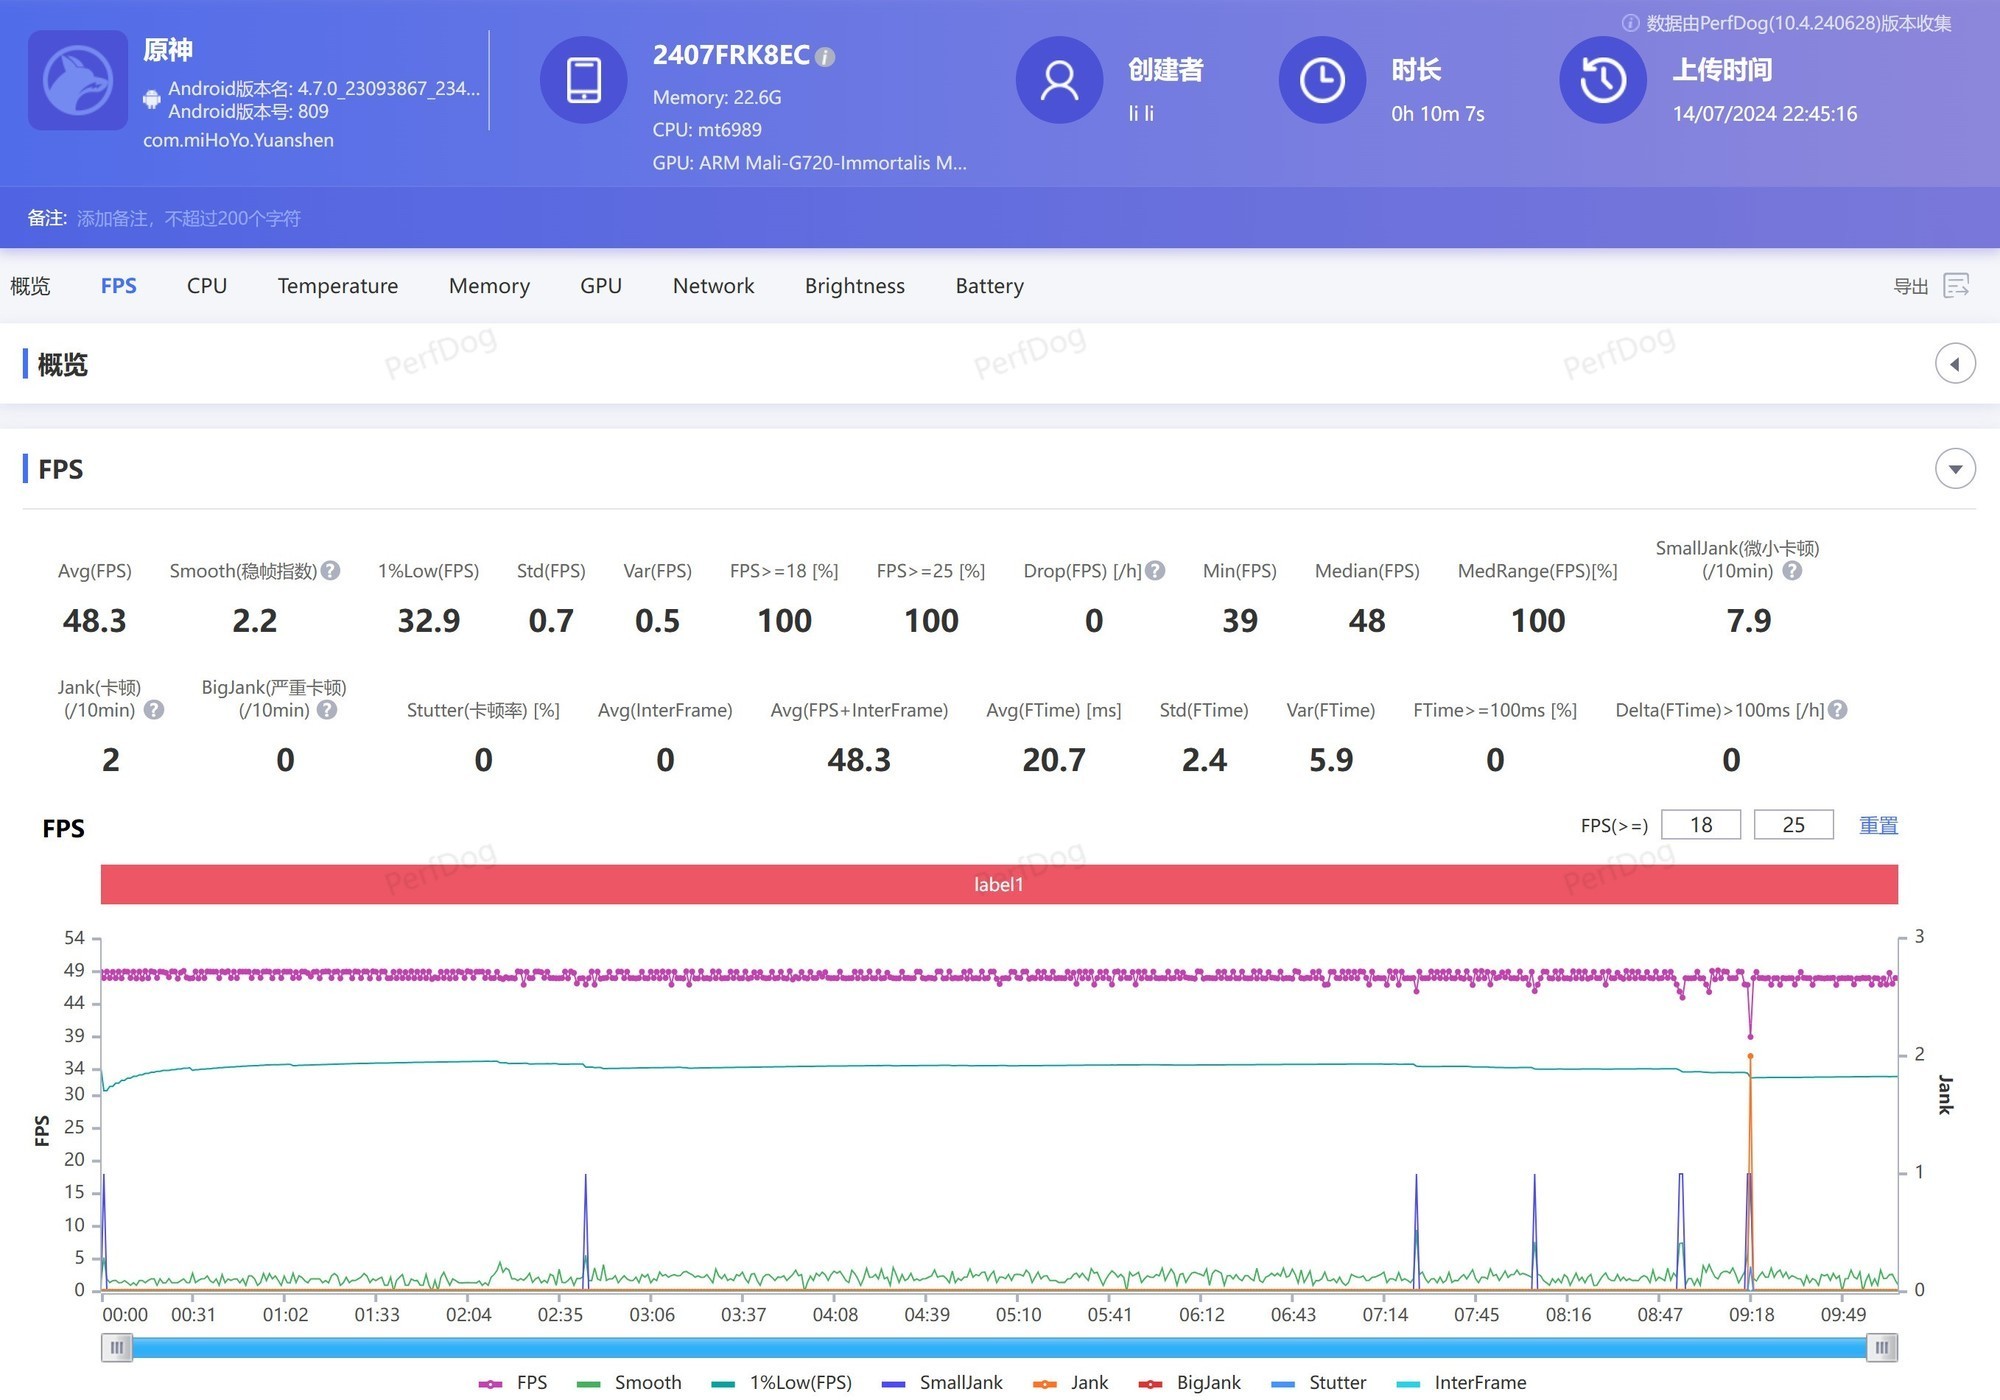Open help icon next to Smooth index

(331, 571)
